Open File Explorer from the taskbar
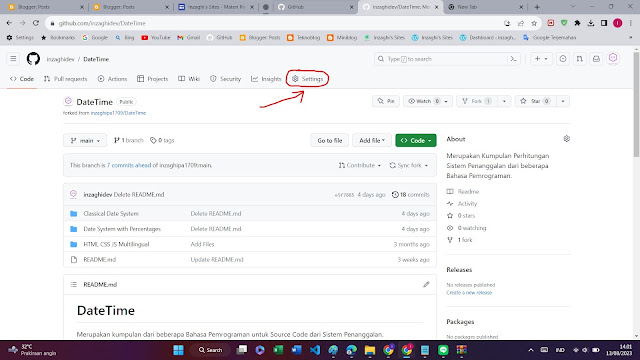 (370, 350)
